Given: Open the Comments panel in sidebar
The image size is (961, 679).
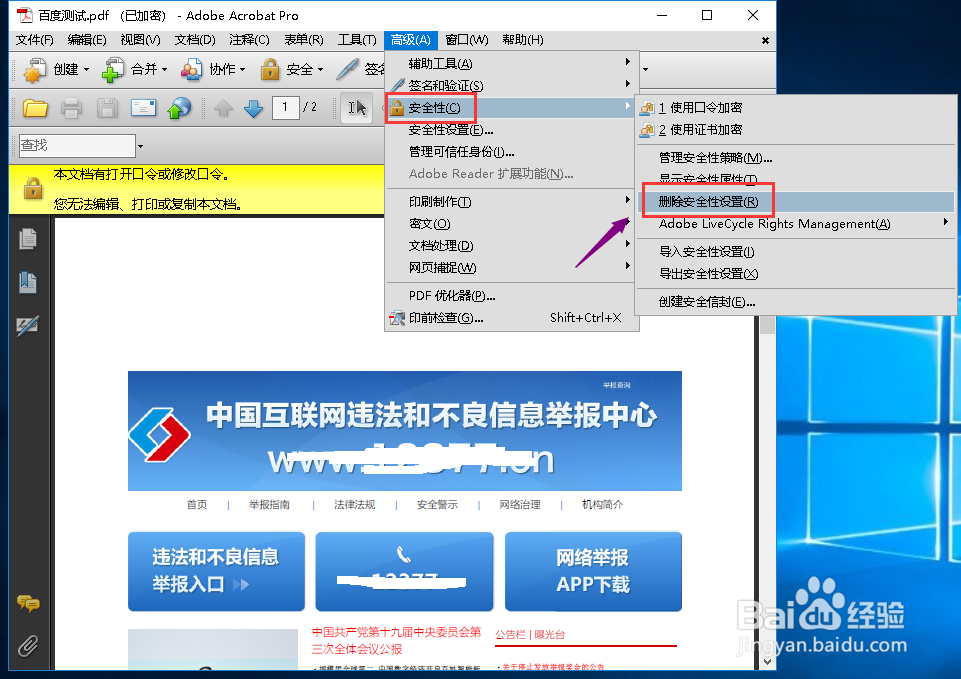Looking at the screenshot, I should [x=28, y=604].
